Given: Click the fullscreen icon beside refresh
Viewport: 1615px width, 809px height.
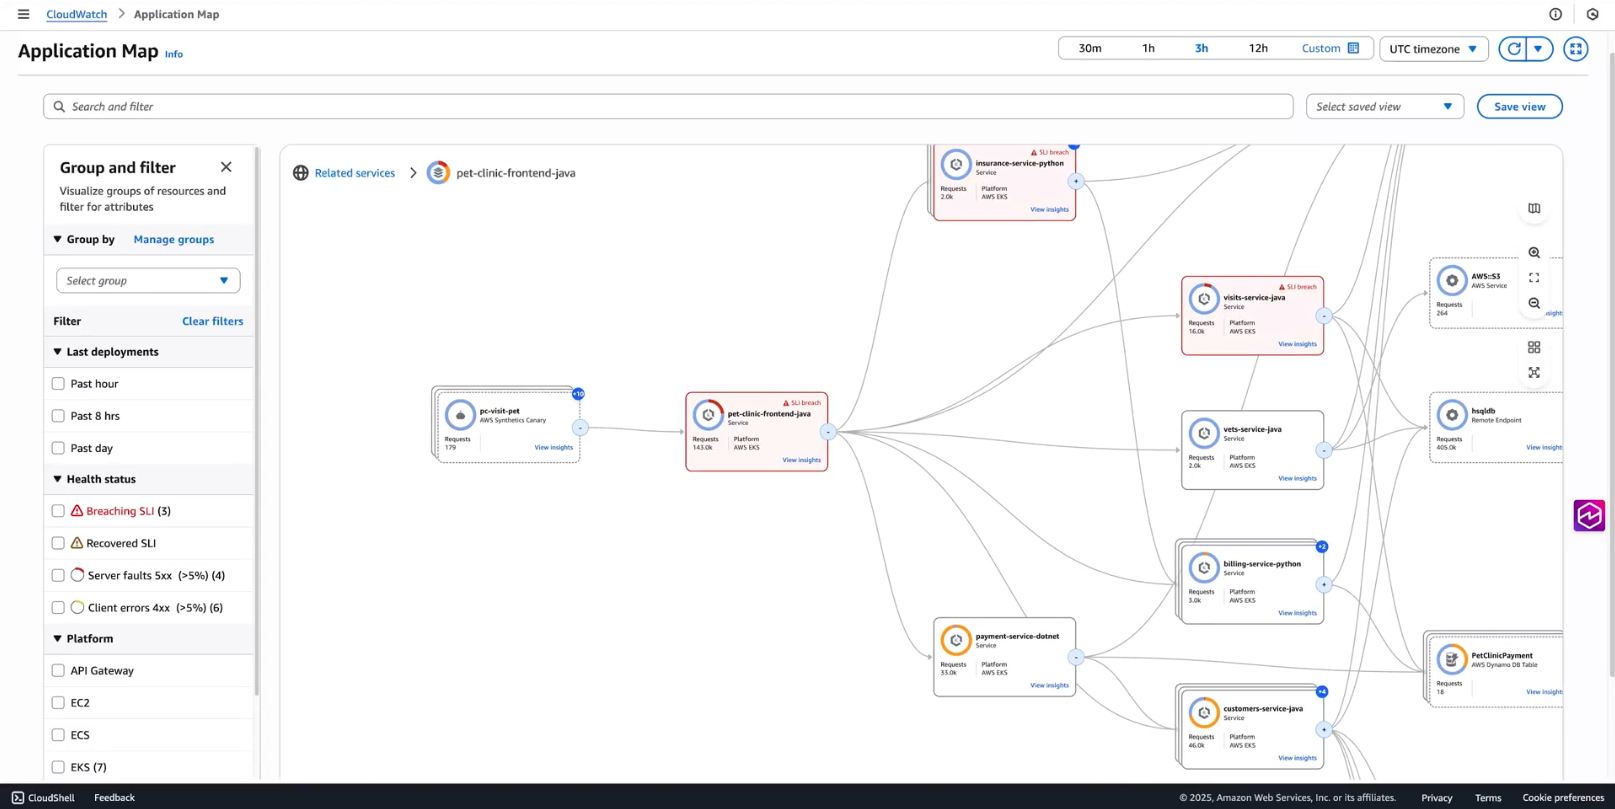Looking at the screenshot, I should click(1576, 49).
